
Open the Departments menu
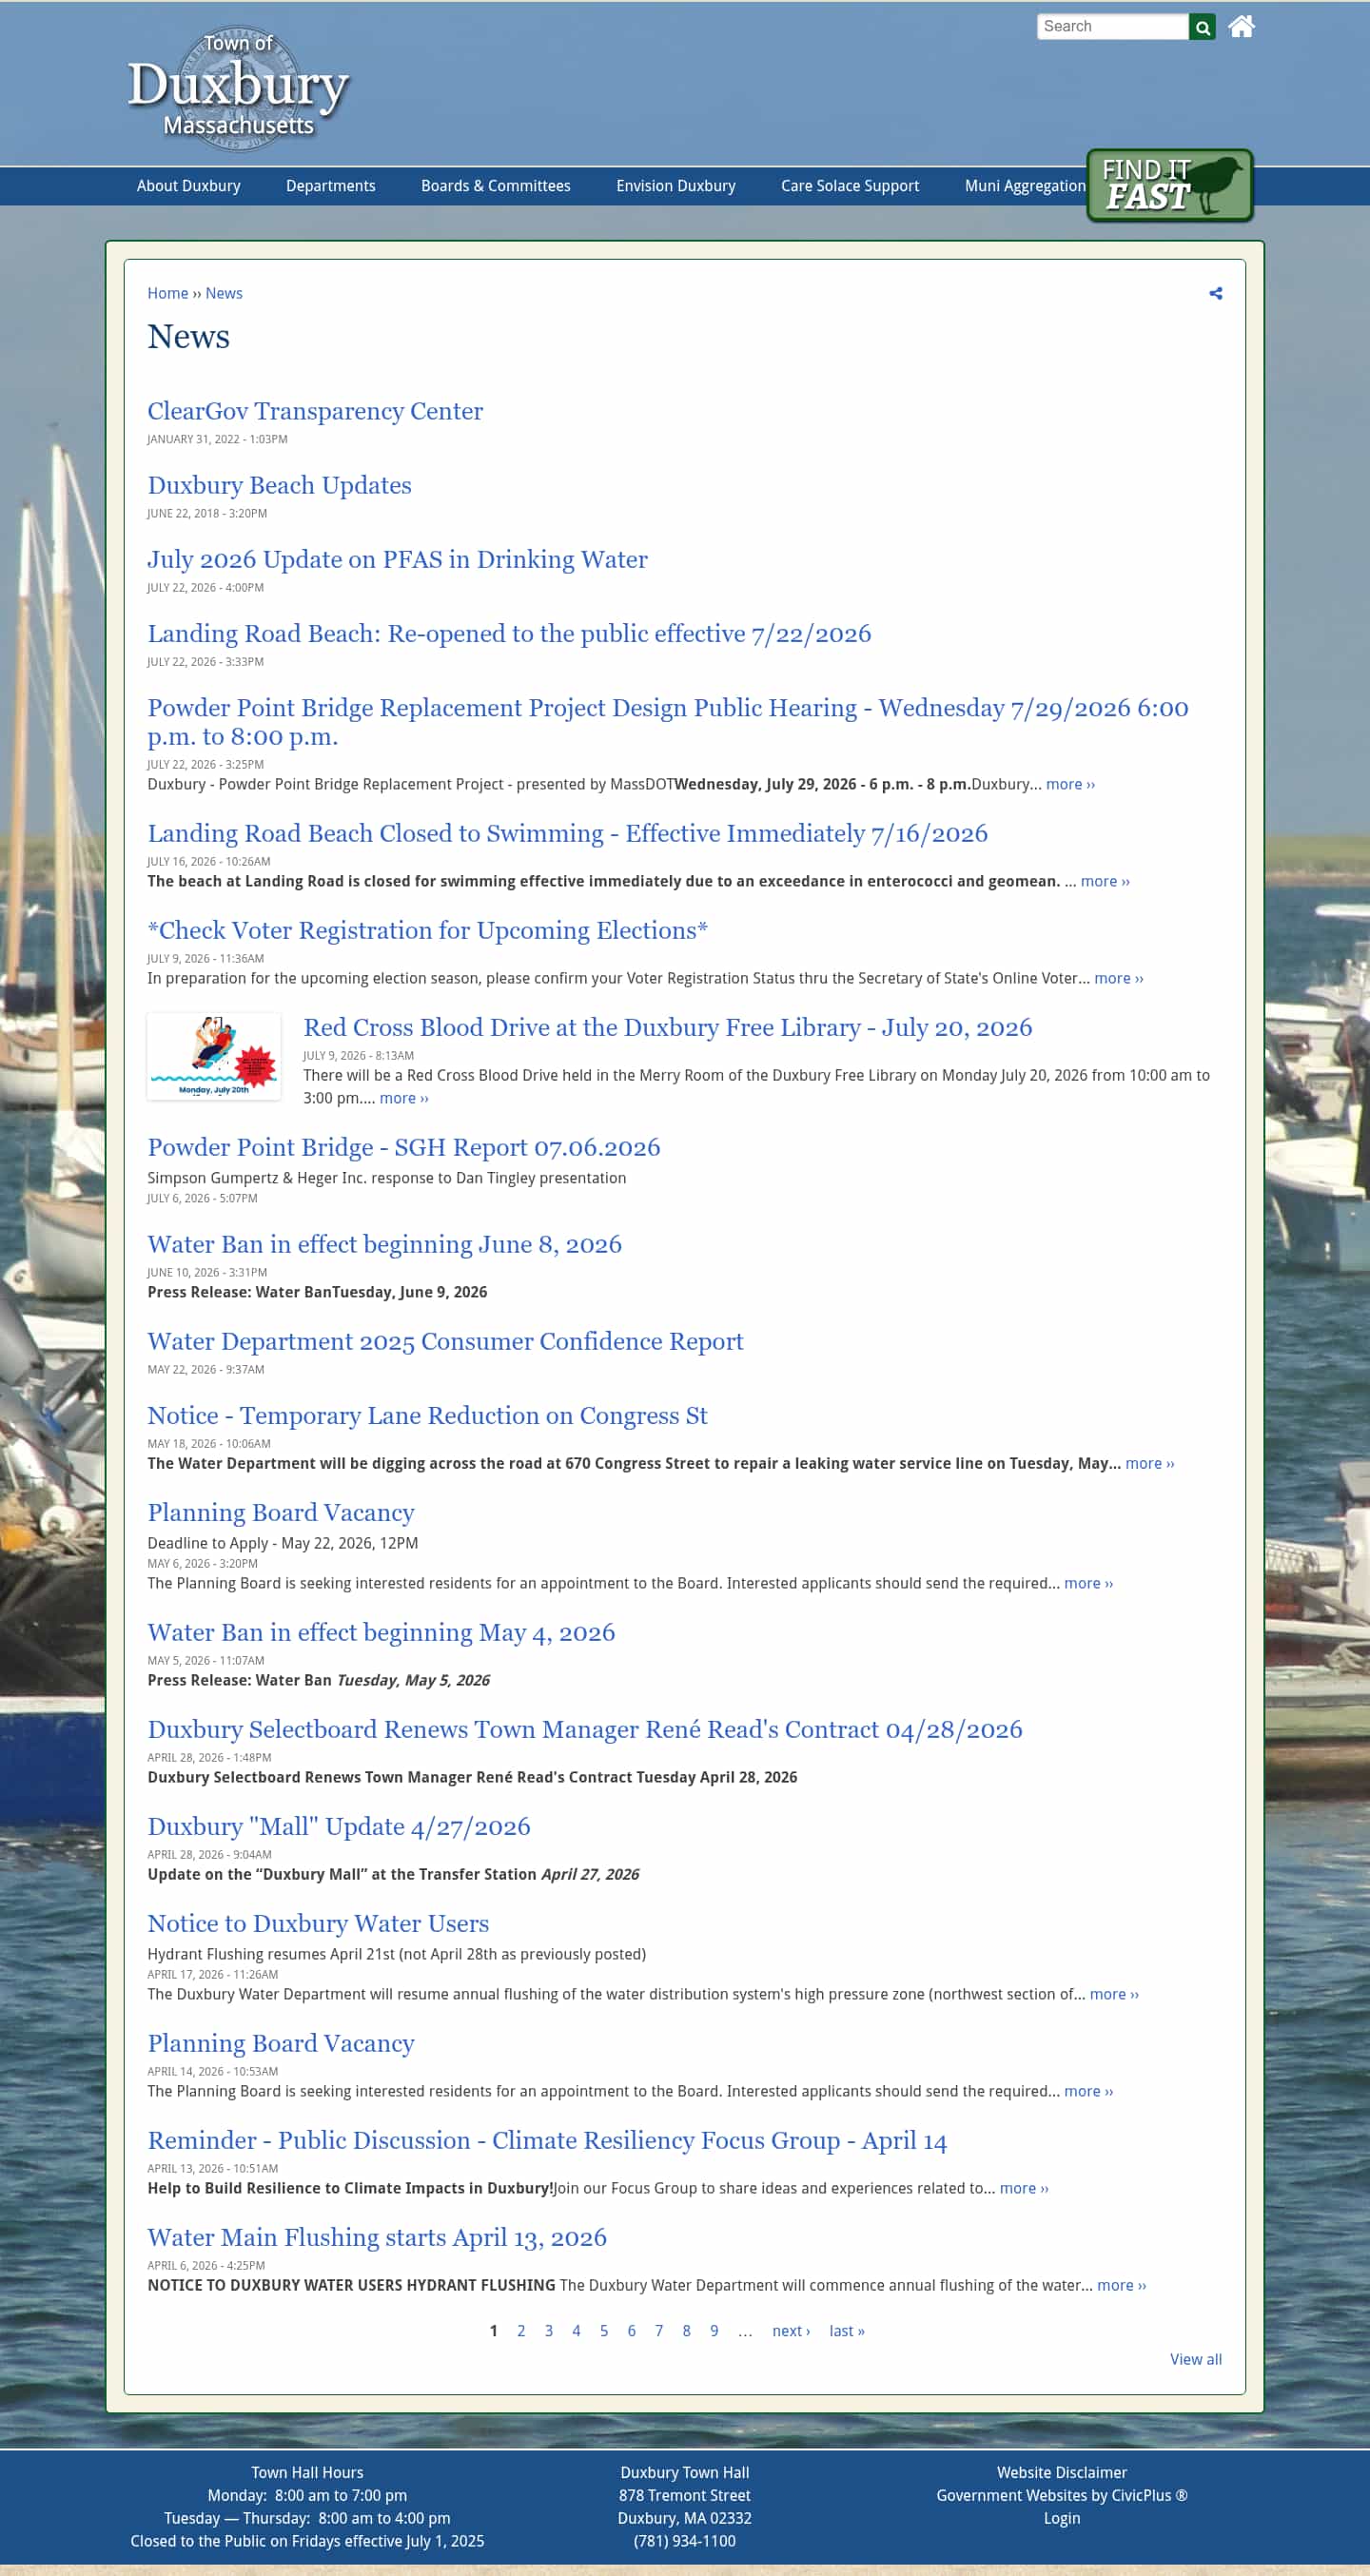330,186
